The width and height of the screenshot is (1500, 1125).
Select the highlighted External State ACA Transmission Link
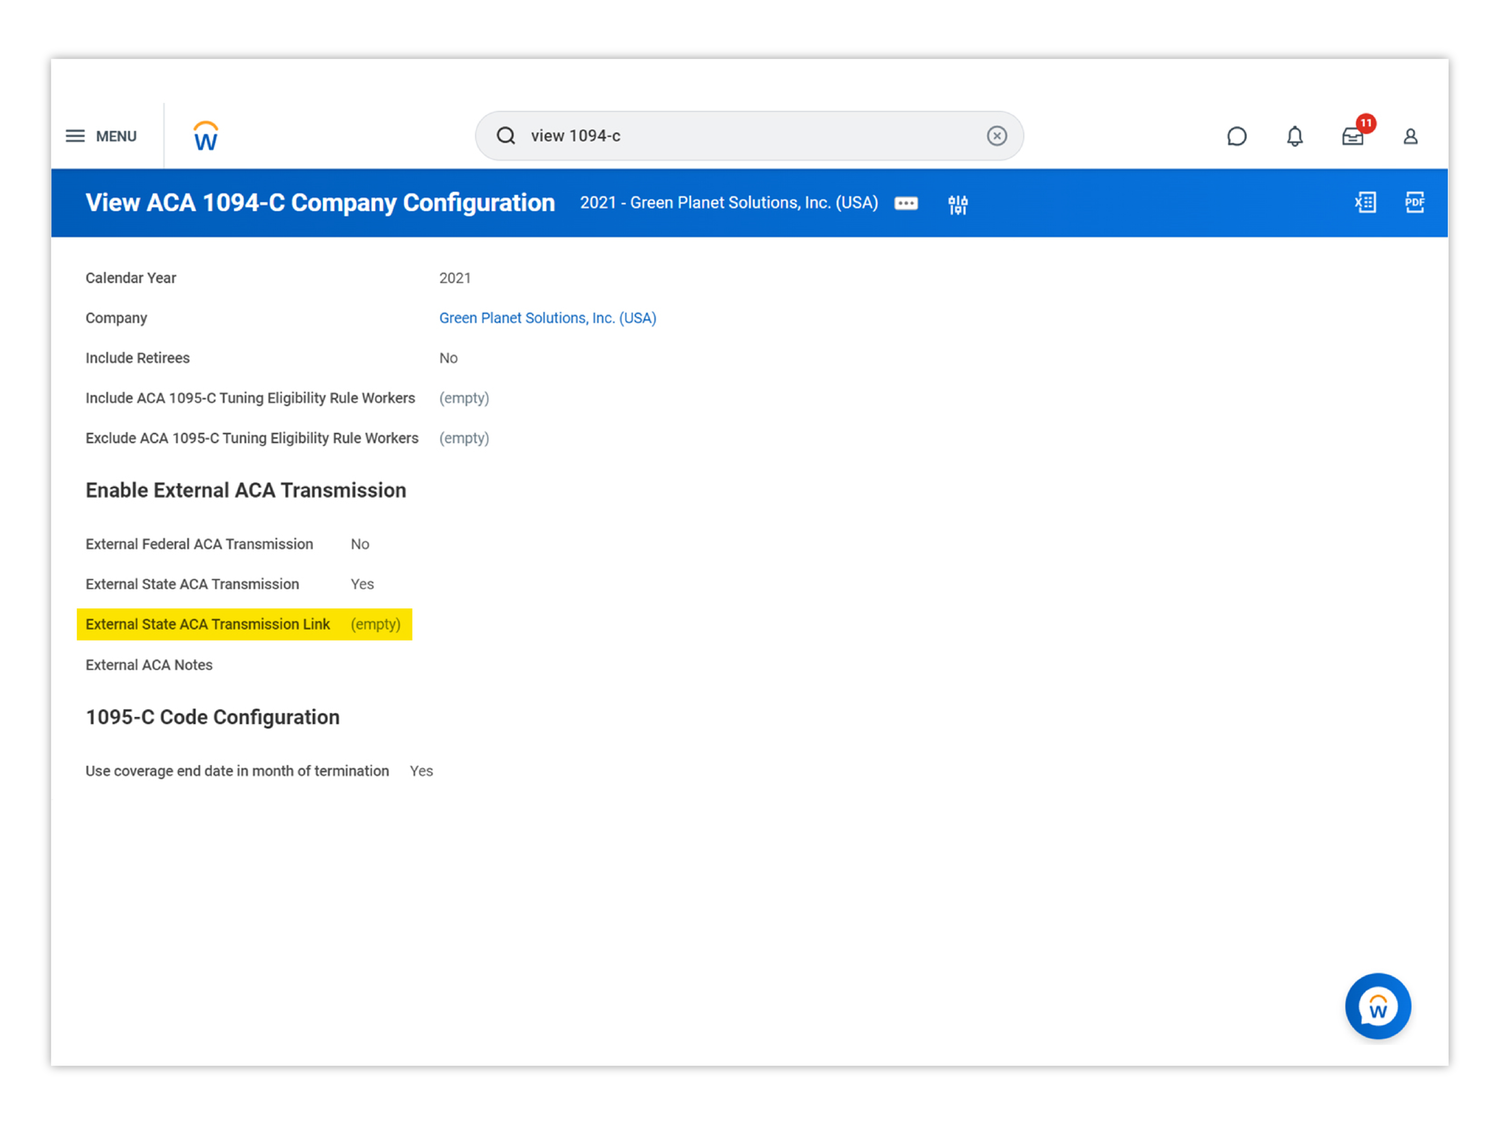[244, 624]
